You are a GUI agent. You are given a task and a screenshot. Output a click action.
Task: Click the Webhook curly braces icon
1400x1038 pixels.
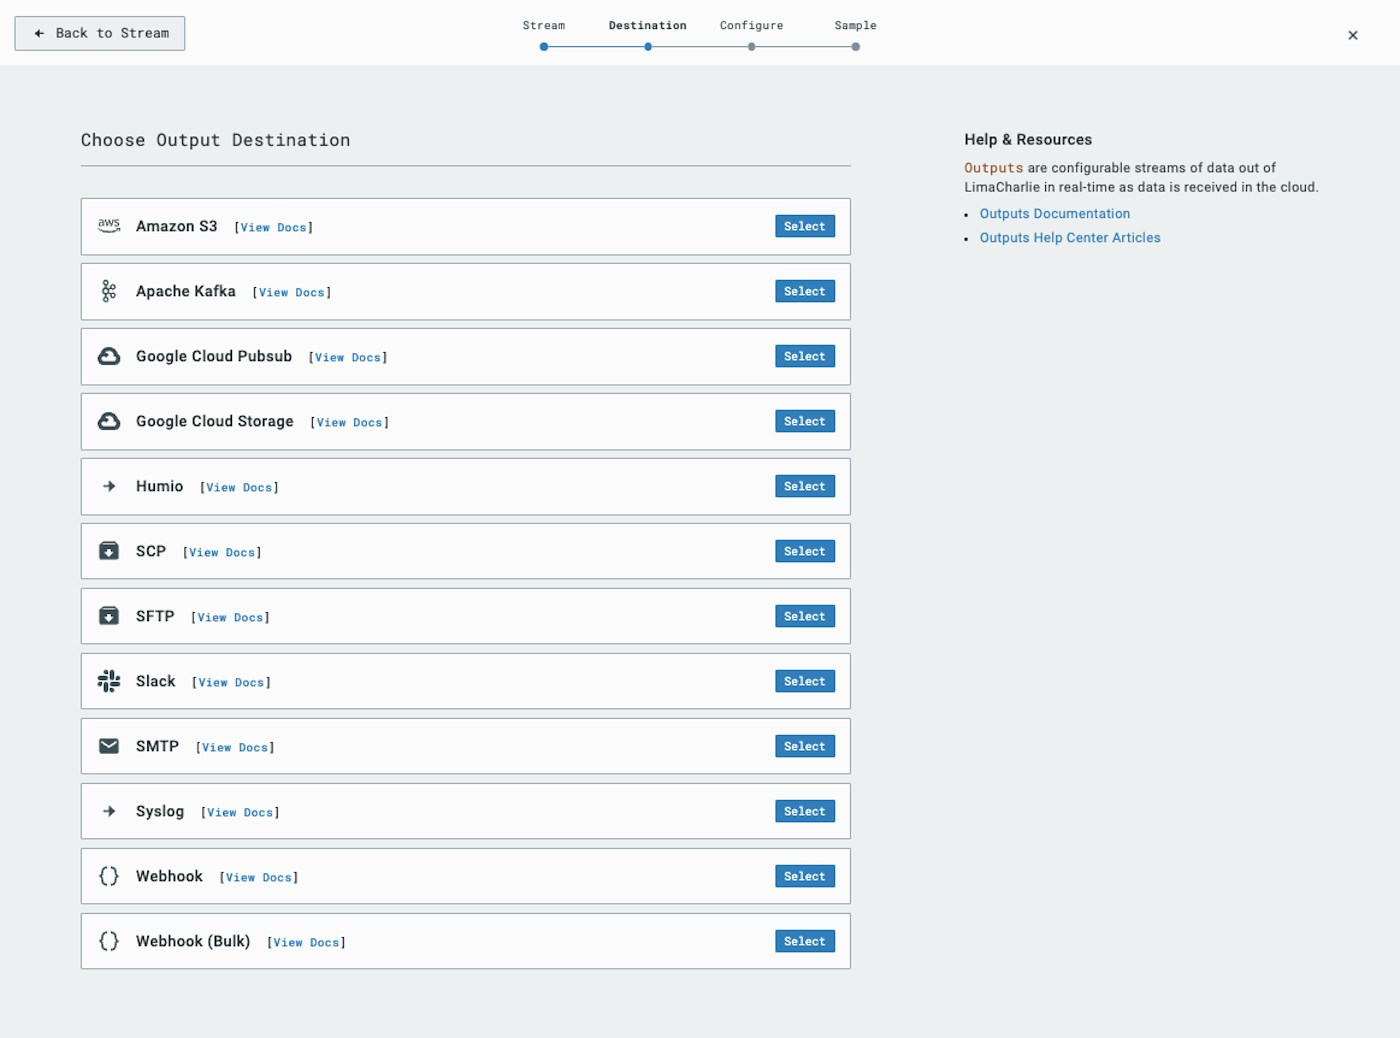pyautogui.click(x=109, y=876)
